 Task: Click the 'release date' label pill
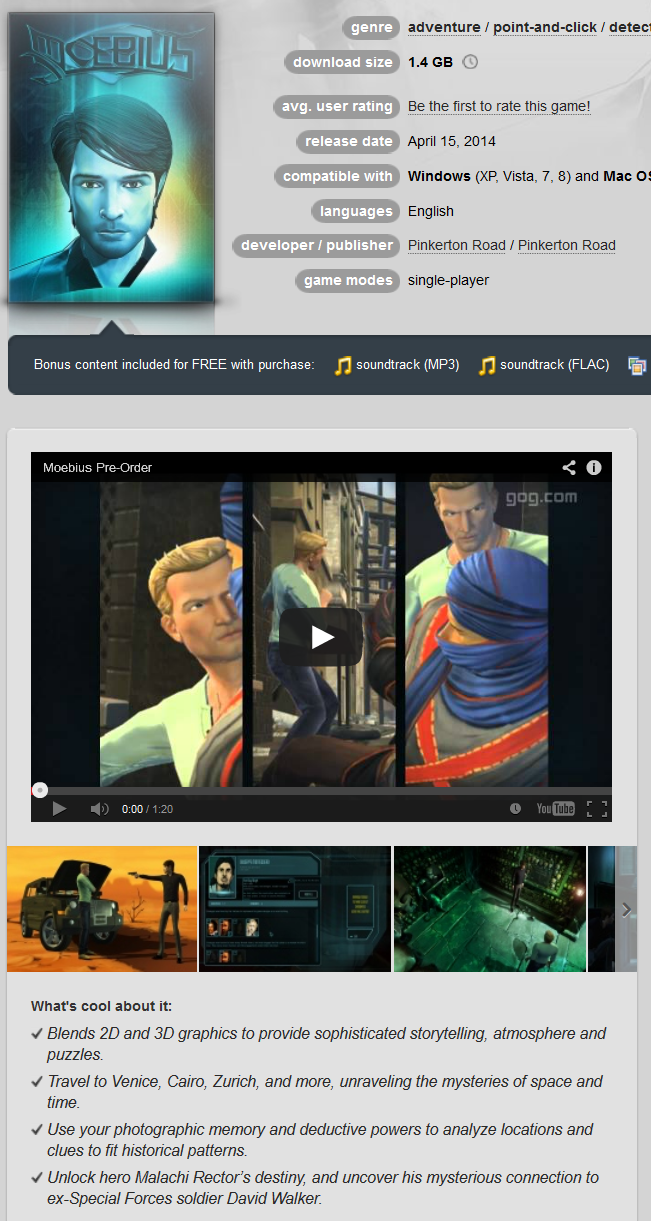tap(348, 141)
